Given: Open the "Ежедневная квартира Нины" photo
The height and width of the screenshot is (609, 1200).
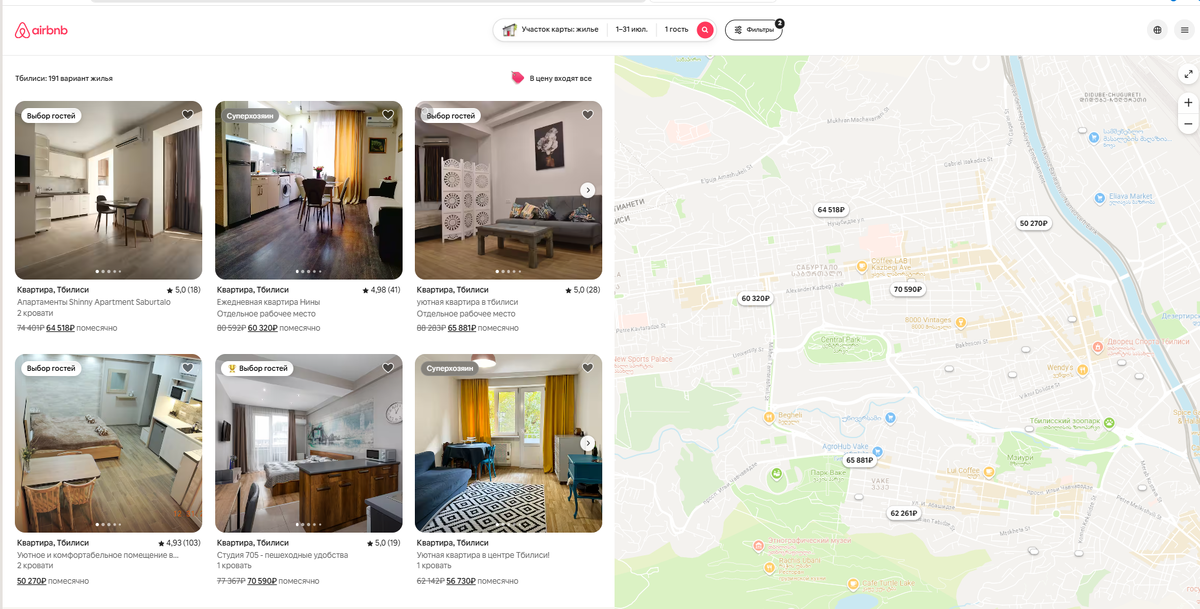Looking at the screenshot, I should (x=308, y=190).
